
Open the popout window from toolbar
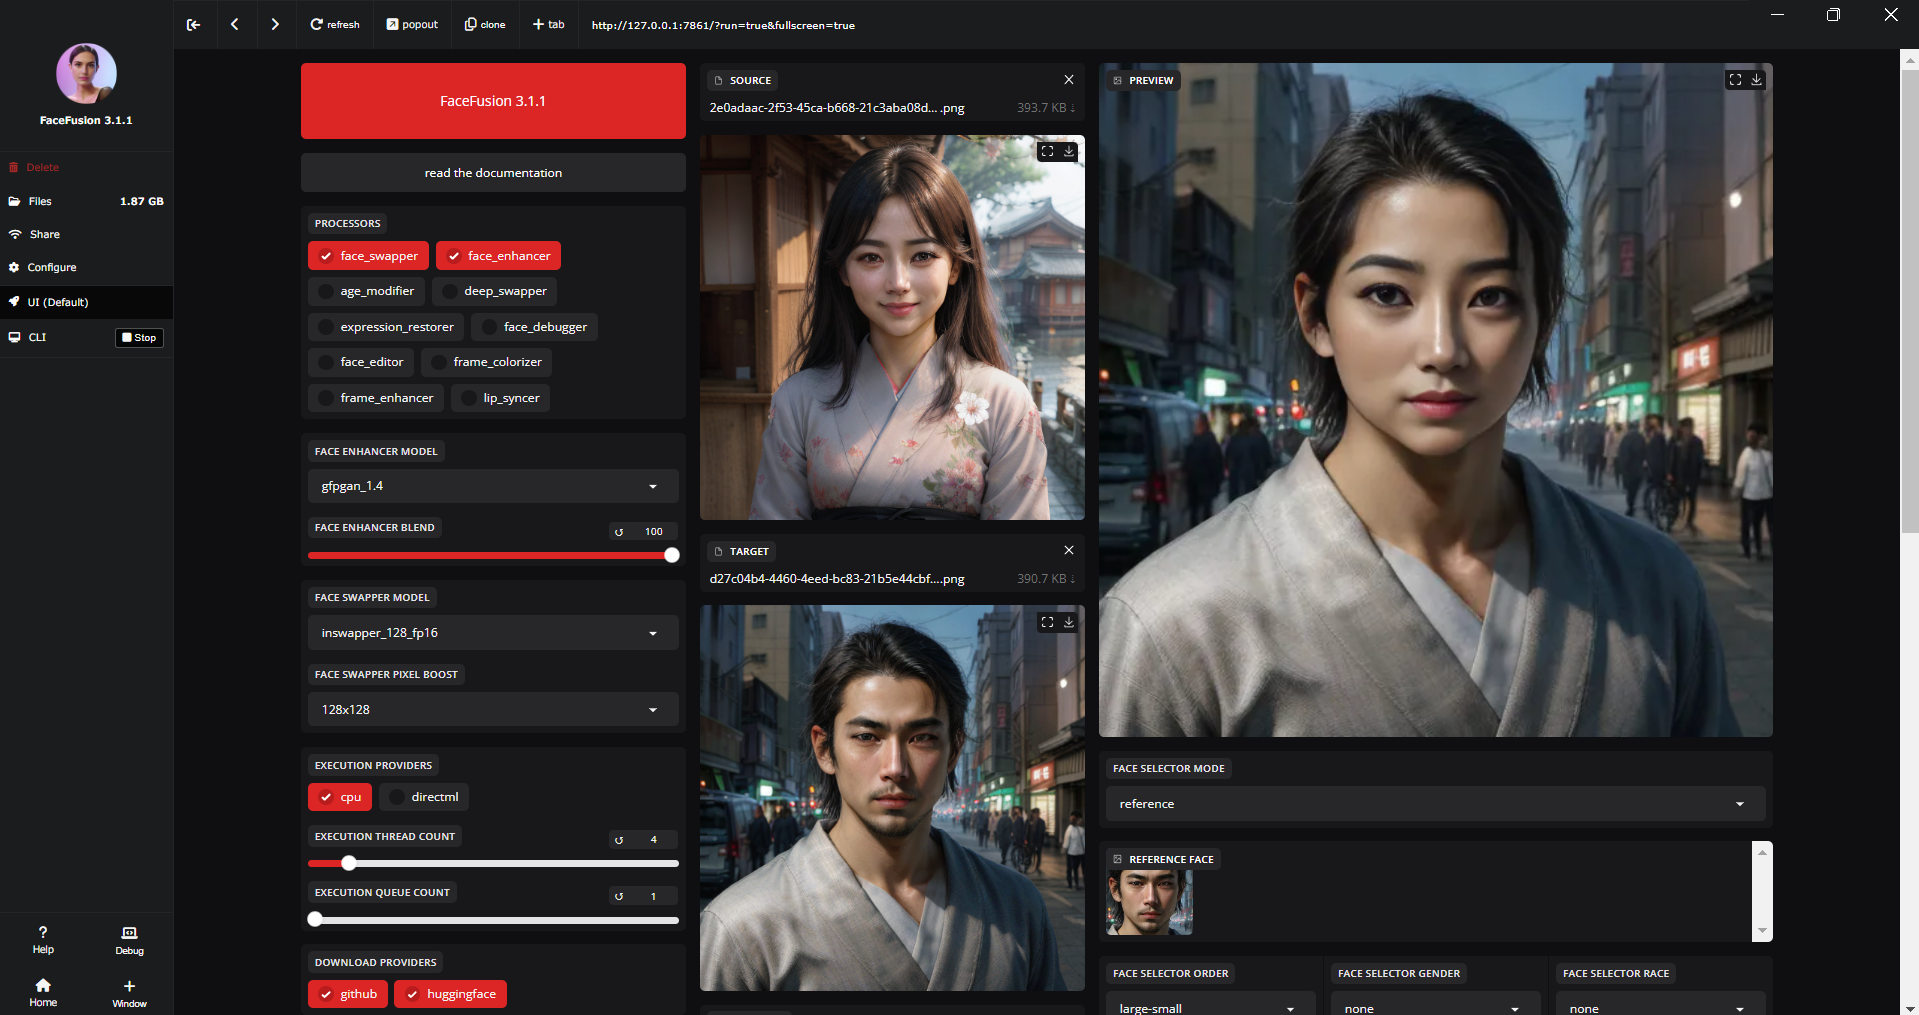[411, 24]
